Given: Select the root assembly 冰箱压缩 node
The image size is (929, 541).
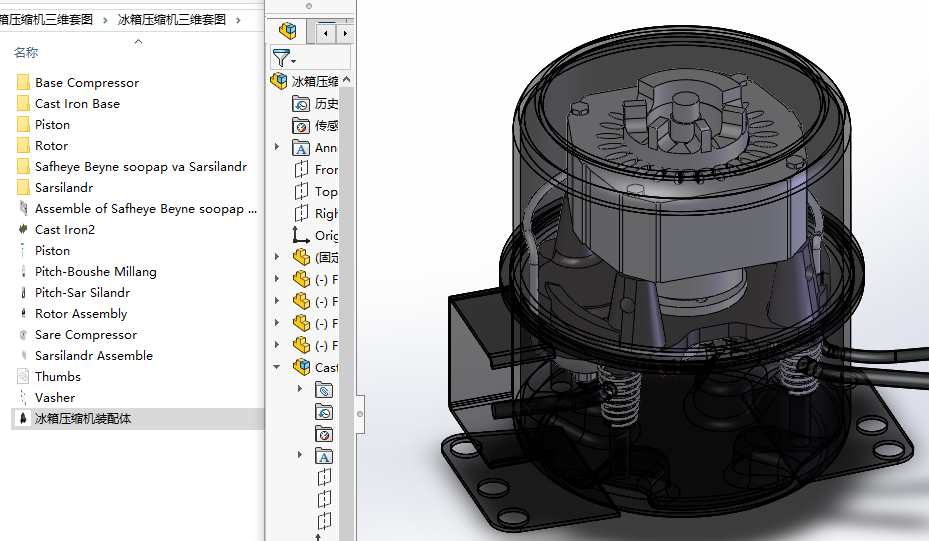Looking at the screenshot, I should pyautogui.click(x=314, y=82).
